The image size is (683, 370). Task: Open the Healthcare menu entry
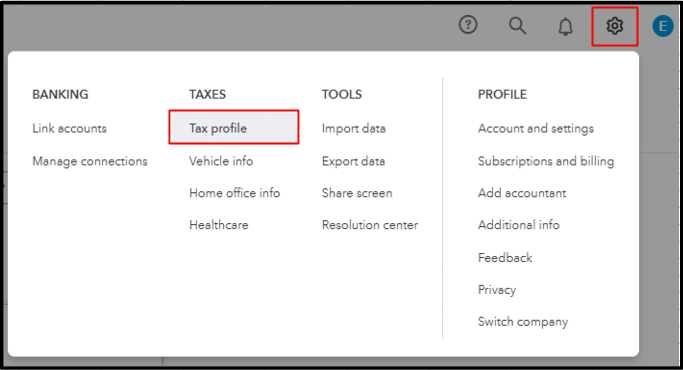219,225
